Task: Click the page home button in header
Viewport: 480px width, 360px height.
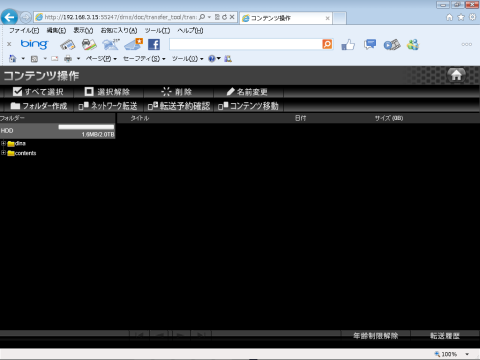Action: [456, 75]
